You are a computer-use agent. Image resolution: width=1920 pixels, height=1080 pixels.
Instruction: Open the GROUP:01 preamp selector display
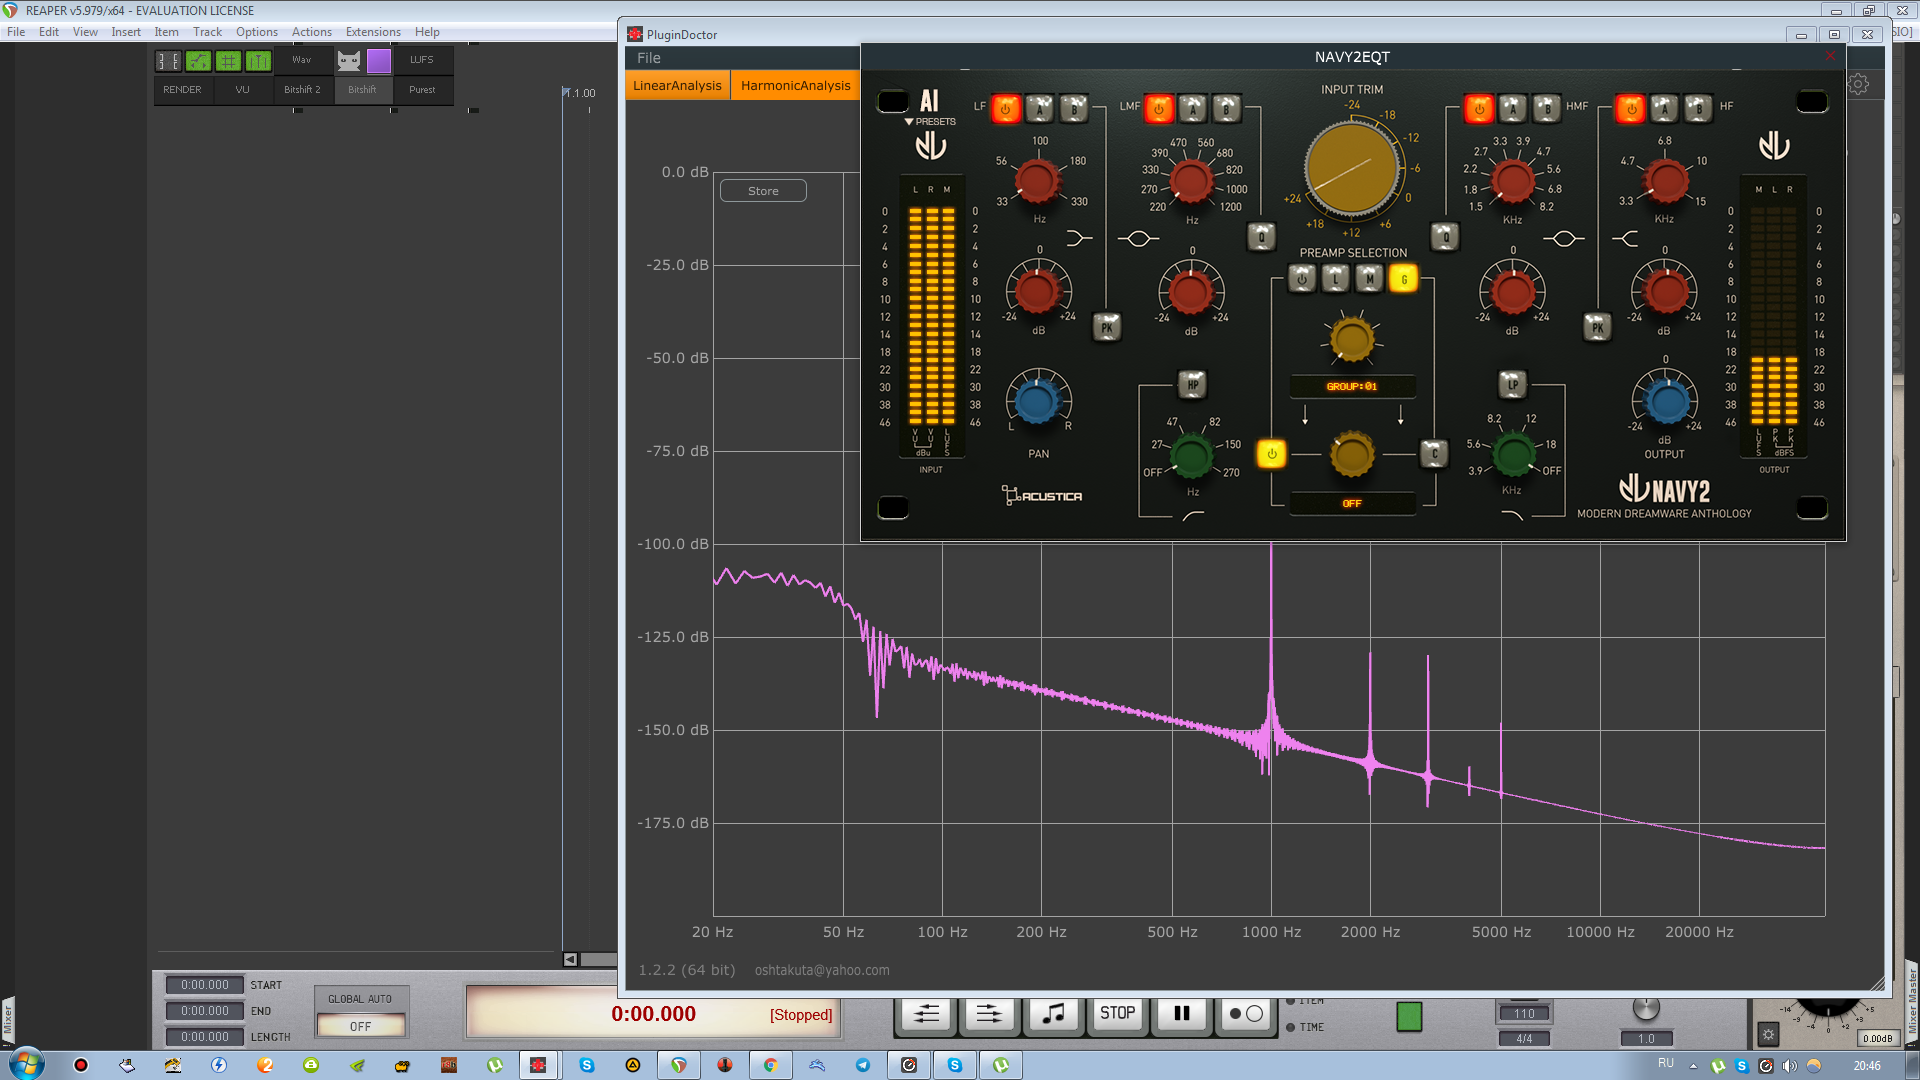click(1352, 386)
